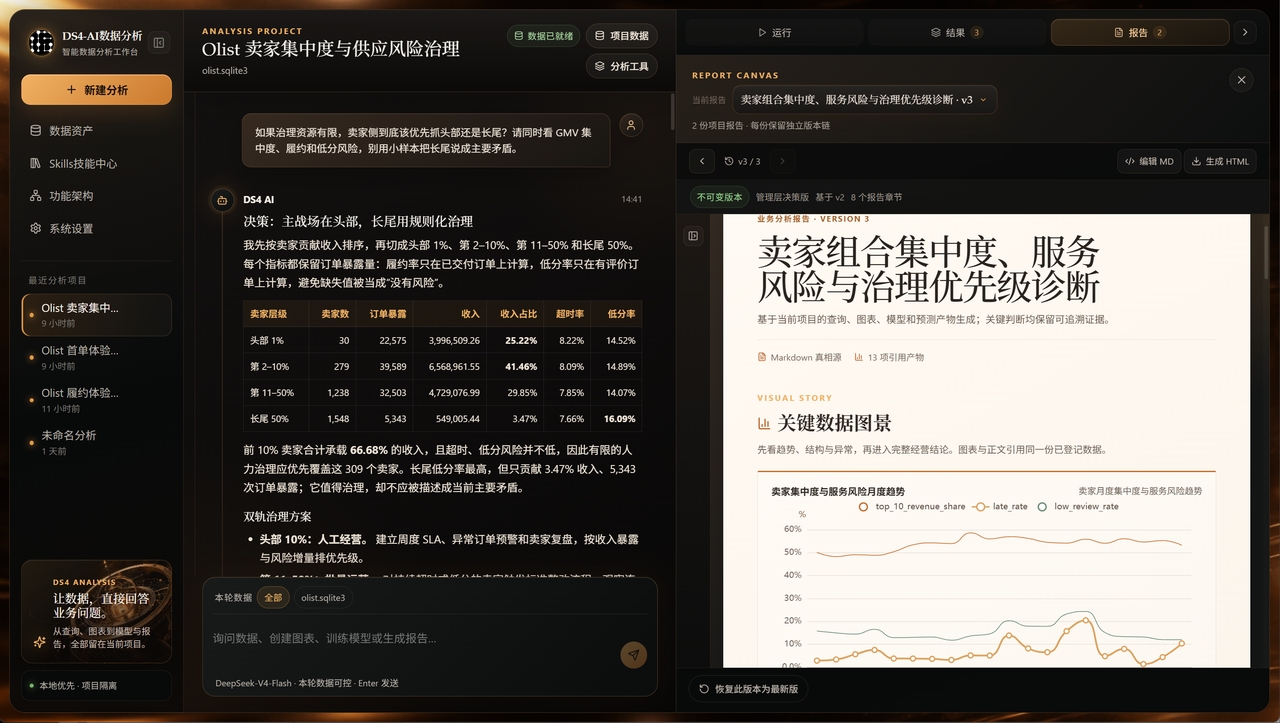Collapse the left sidebar with panel icon

click(x=159, y=42)
